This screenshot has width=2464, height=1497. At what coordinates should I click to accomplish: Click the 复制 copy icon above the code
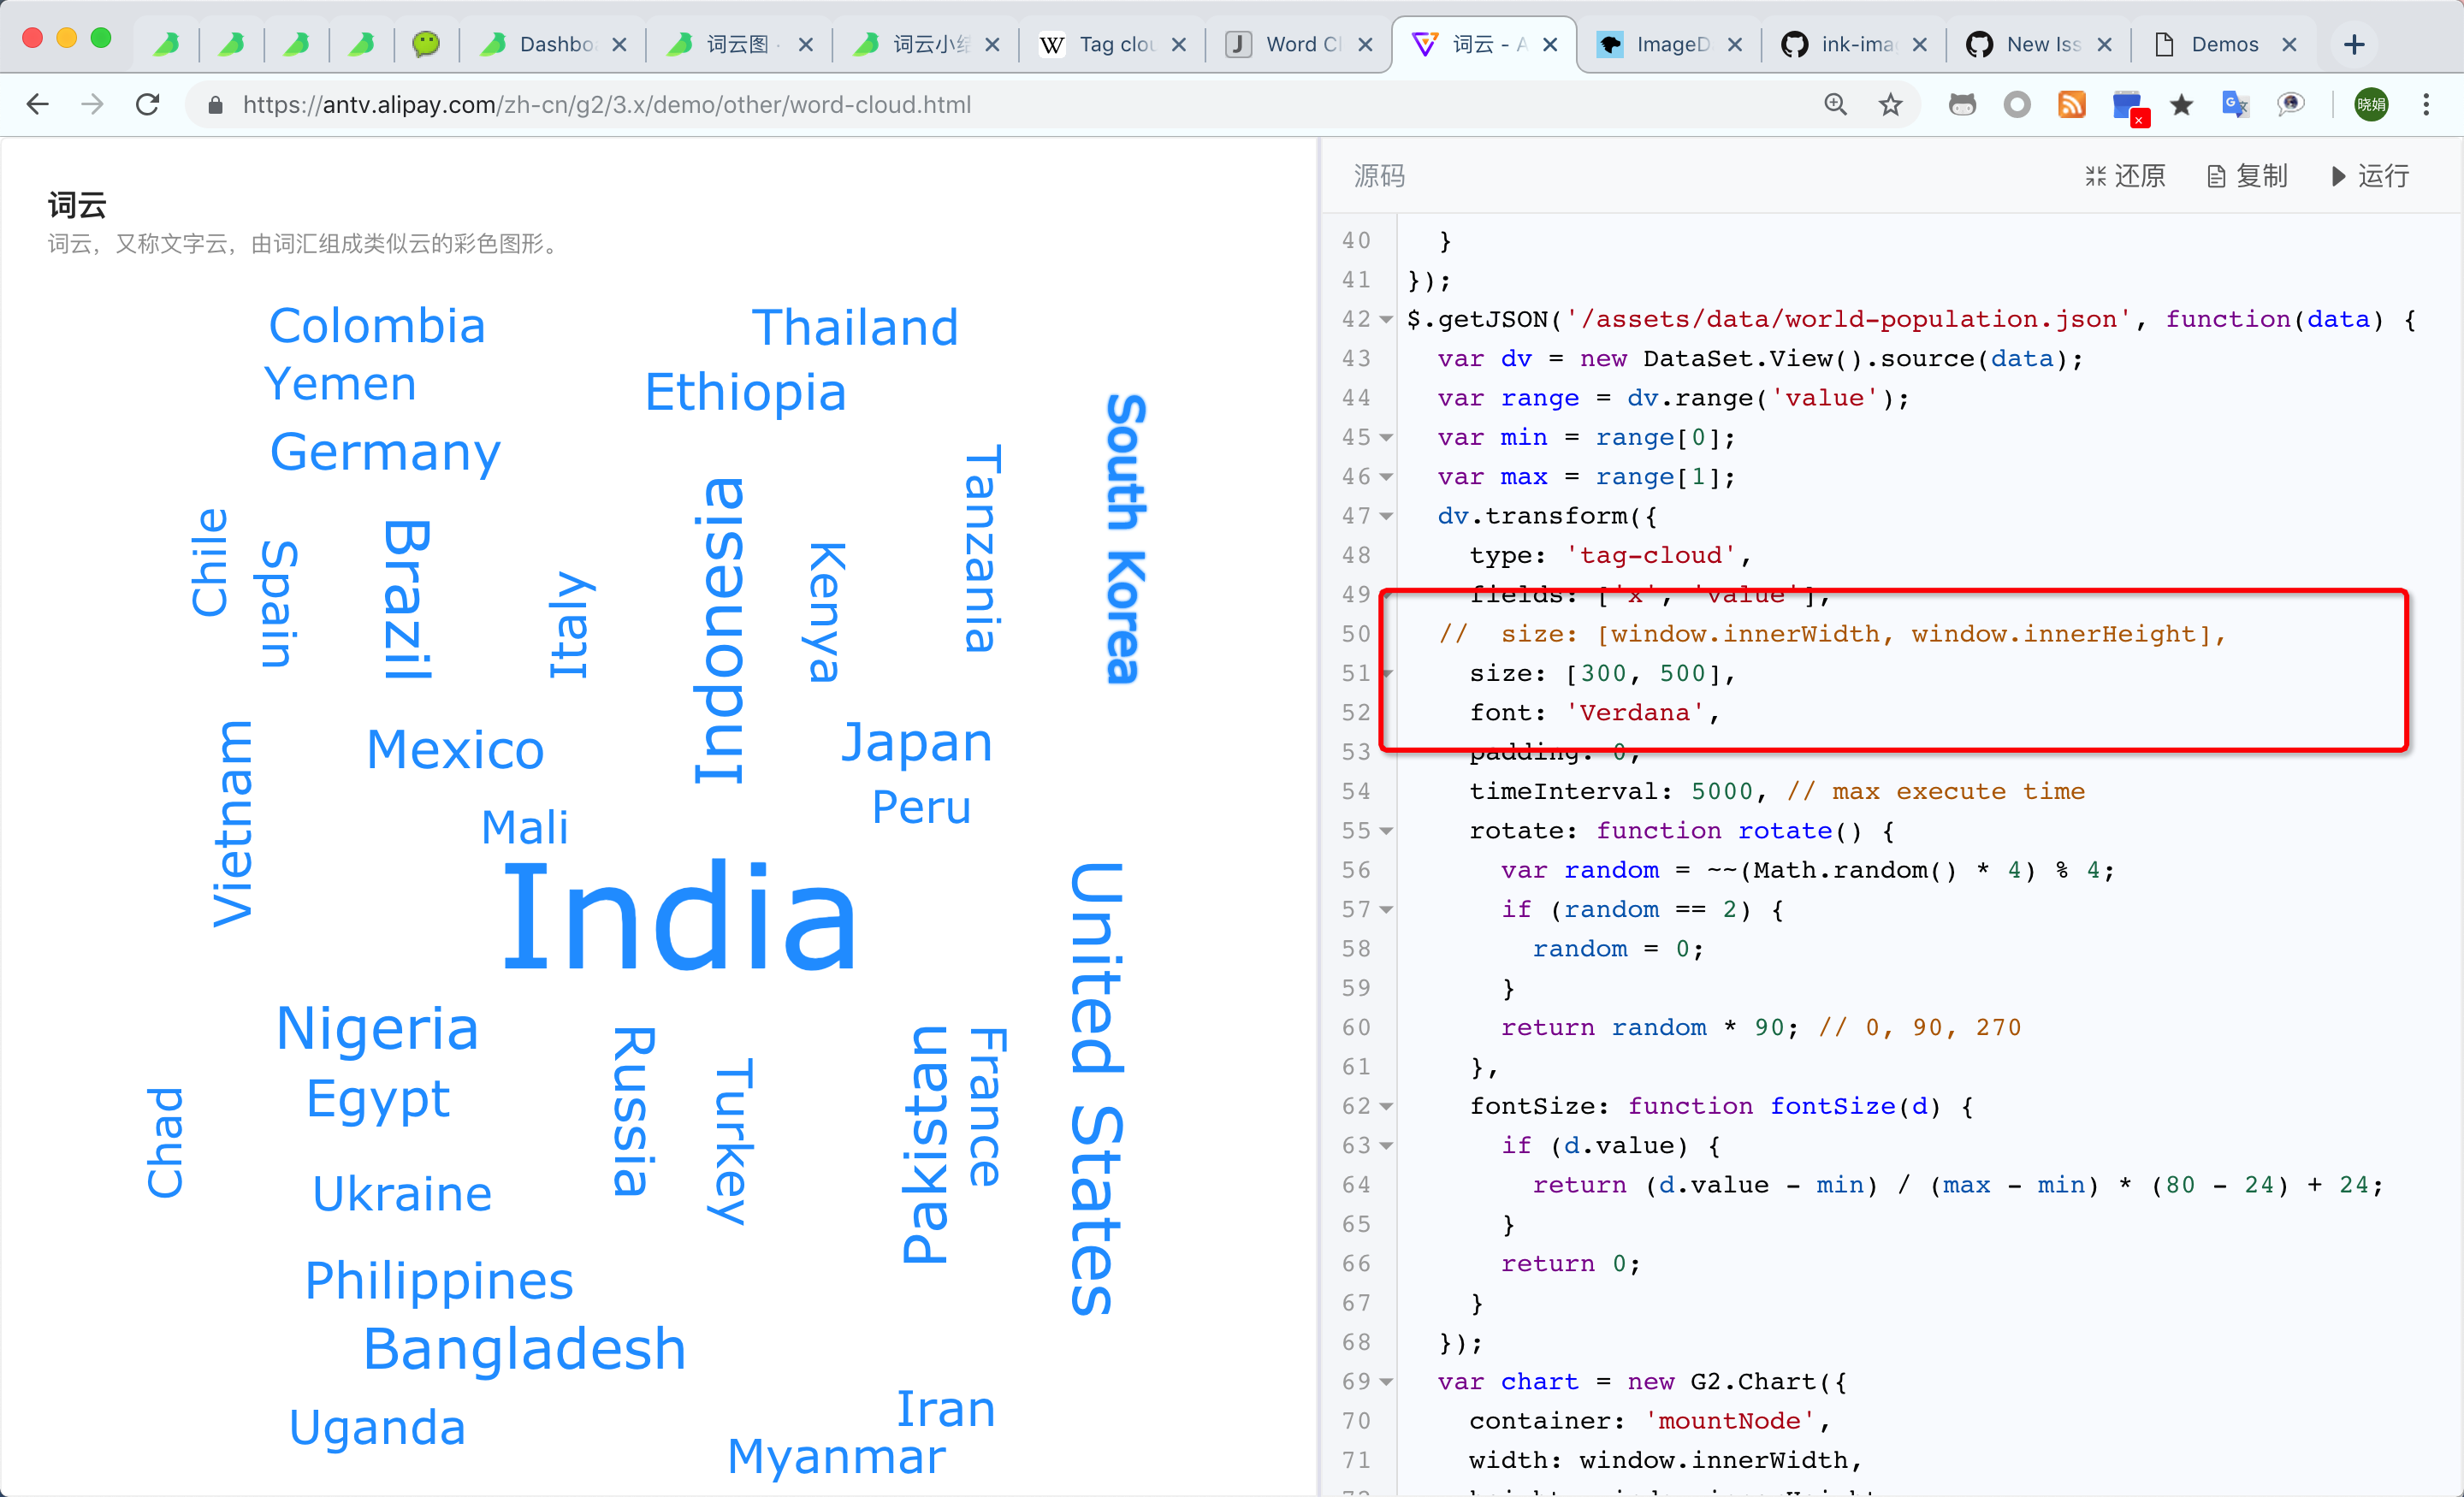tap(2247, 176)
